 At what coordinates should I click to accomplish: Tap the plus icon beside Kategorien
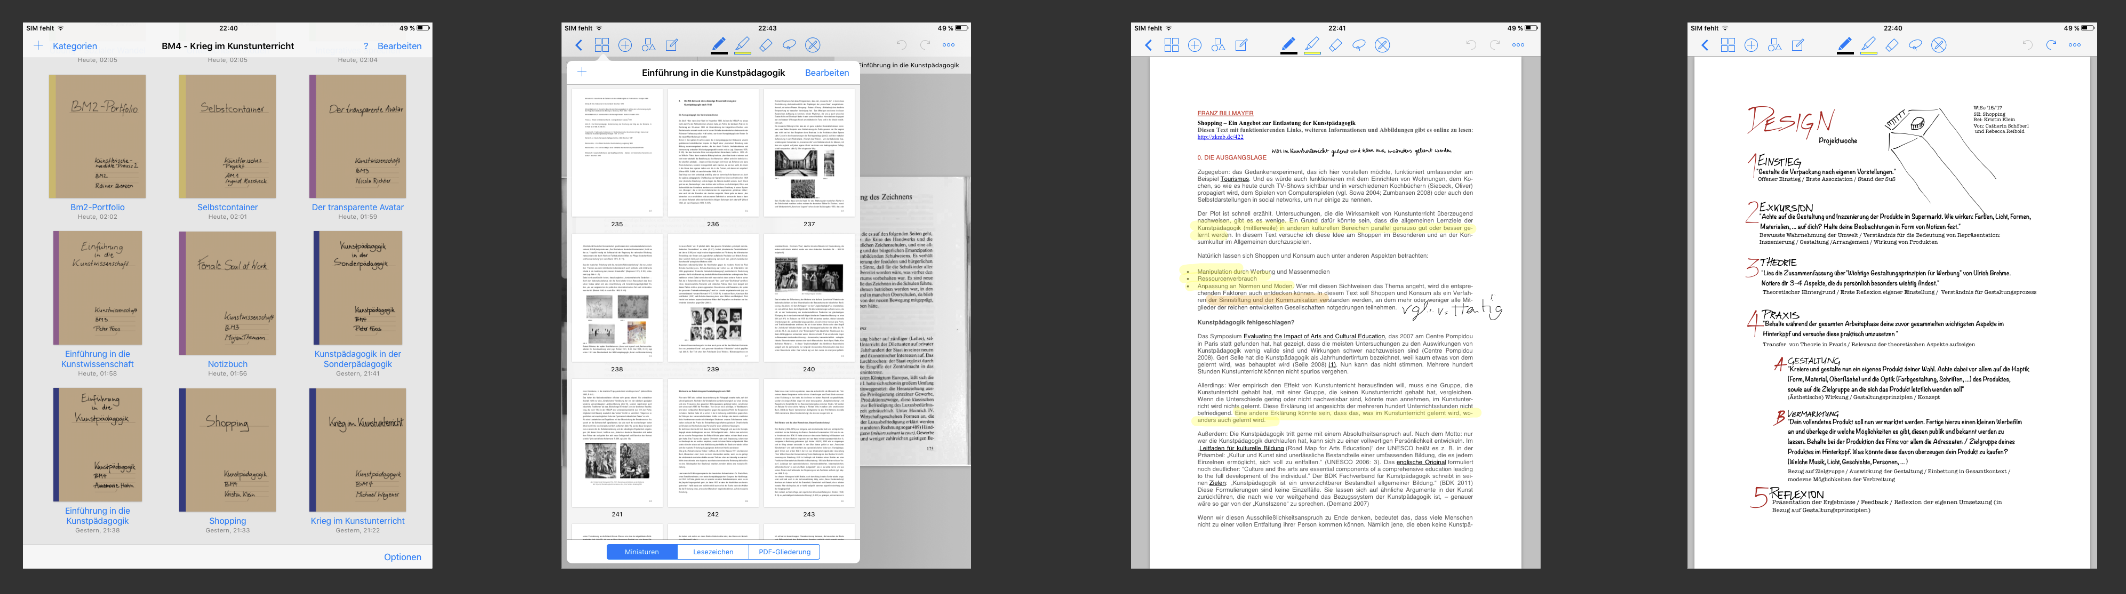(39, 46)
